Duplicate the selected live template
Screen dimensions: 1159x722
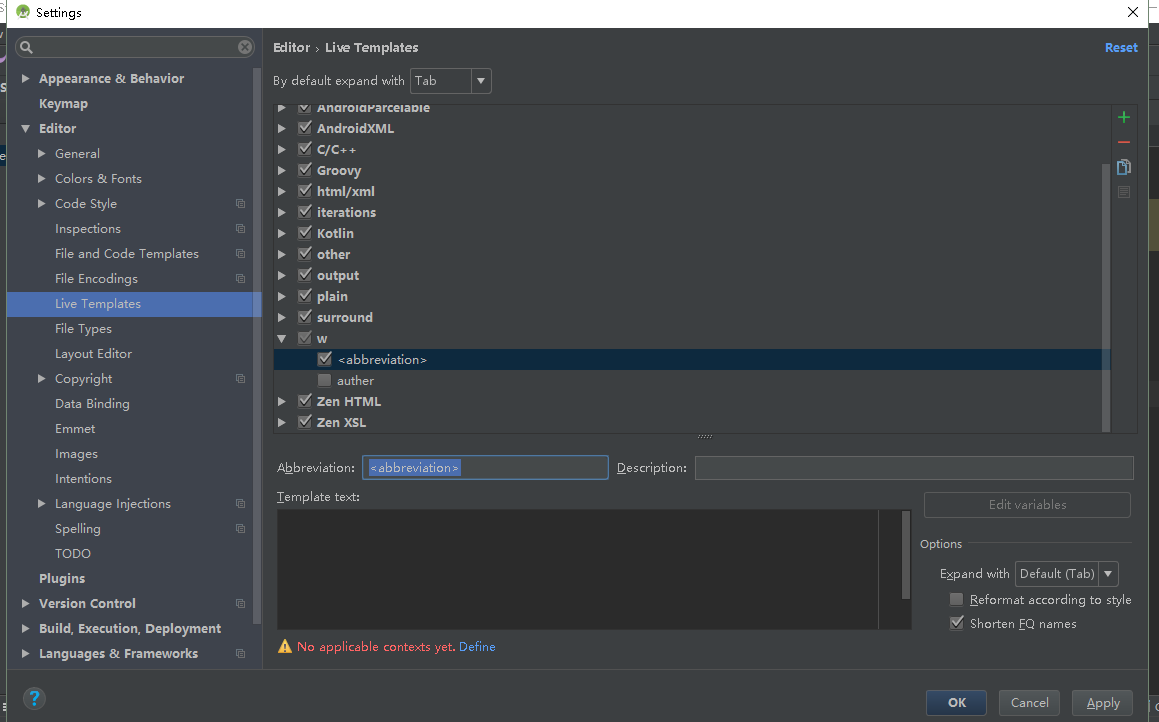click(1124, 167)
